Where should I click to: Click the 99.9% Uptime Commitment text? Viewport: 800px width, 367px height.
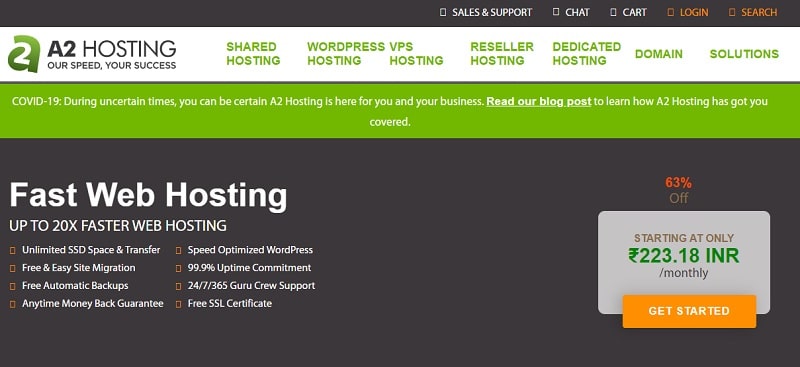[249, 268]
